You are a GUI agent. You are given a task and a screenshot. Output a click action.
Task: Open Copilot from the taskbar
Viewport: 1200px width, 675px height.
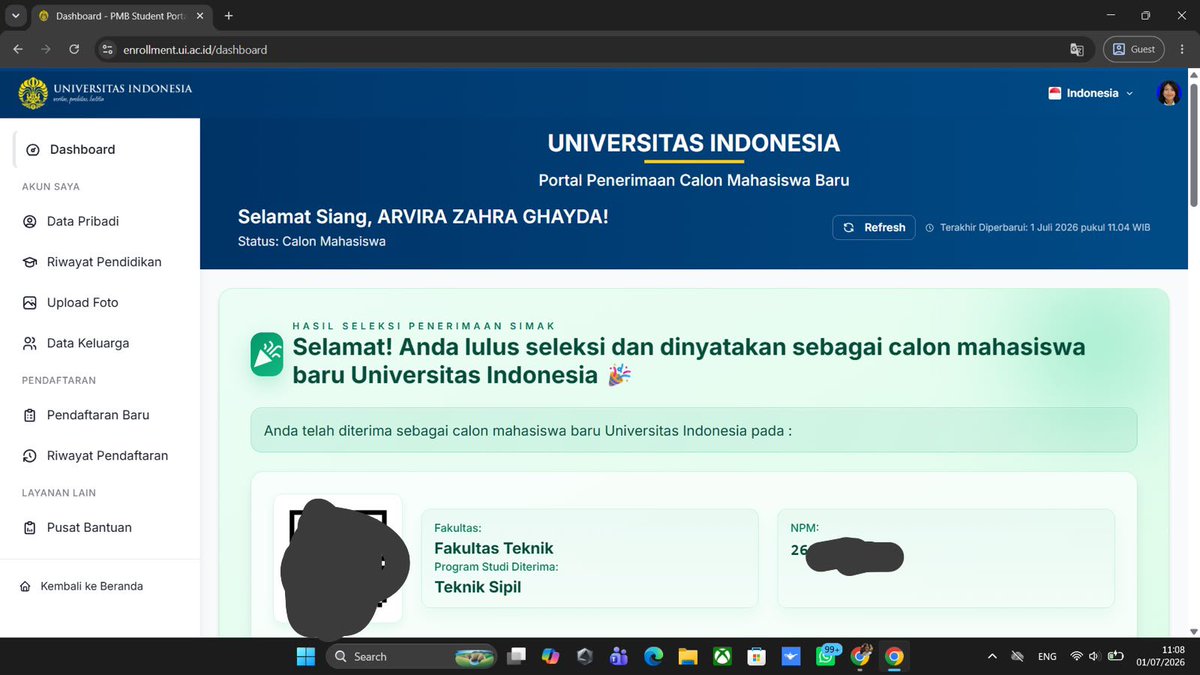[x=551, y=657]
